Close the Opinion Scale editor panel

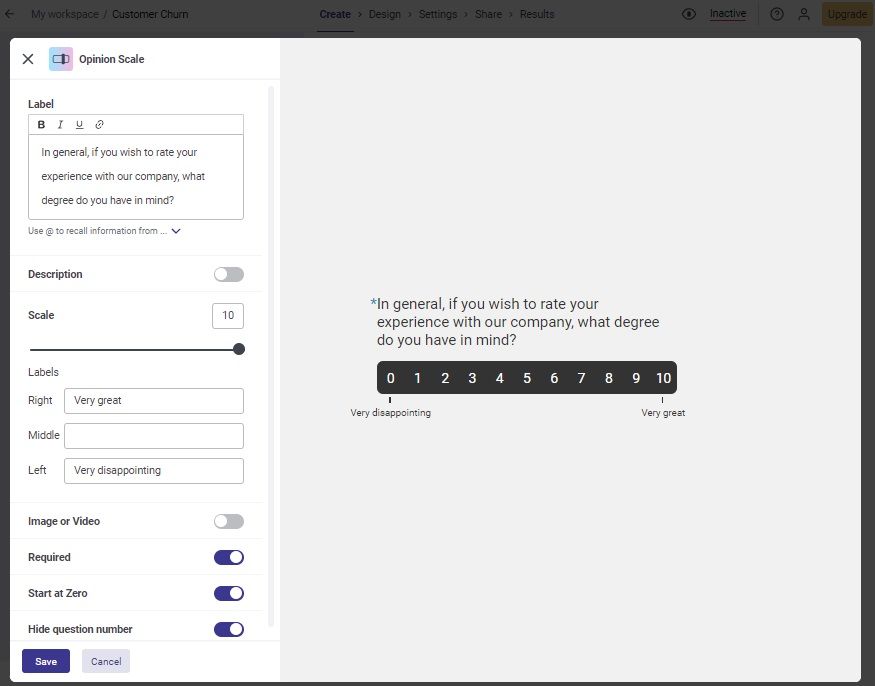click(28, 59)
